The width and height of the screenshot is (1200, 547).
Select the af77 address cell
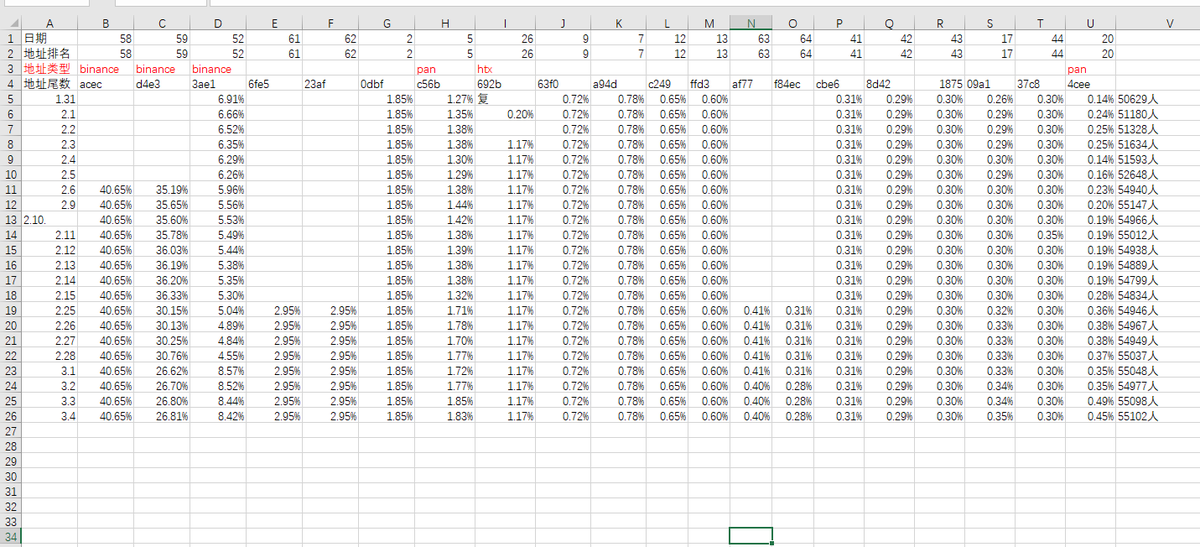pos(751,84)
